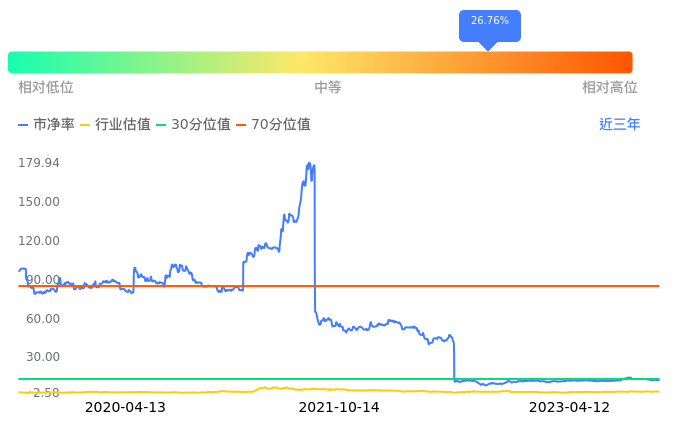Toggle the 行业估值 legend series
Image resolution: width=686 pixels, height=442 pixels.
[115, 125]
